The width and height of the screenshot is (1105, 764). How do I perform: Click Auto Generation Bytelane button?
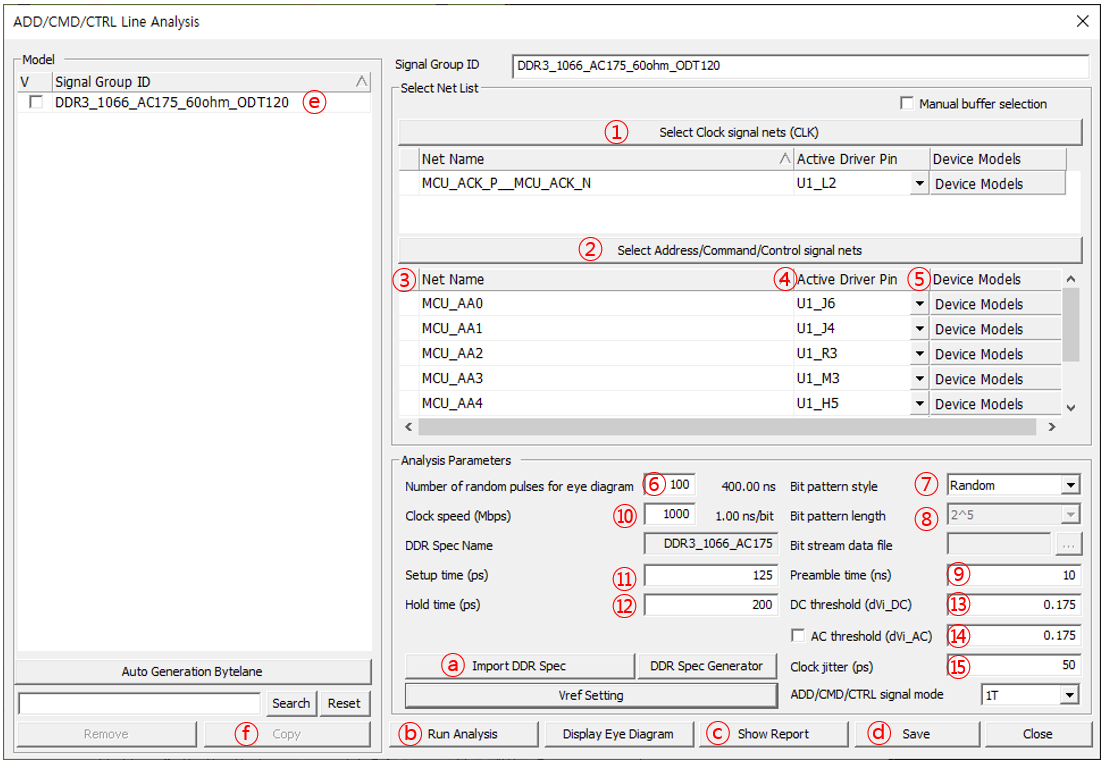point(193,672)
